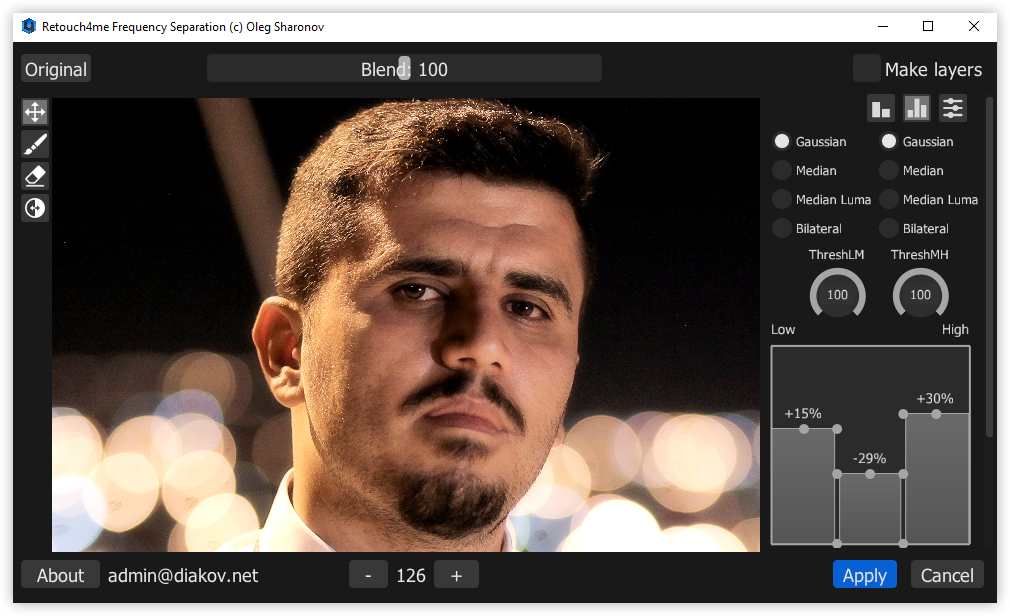Select the Brush tool
Screen dimensions: 1010x616
coord(35,144)
